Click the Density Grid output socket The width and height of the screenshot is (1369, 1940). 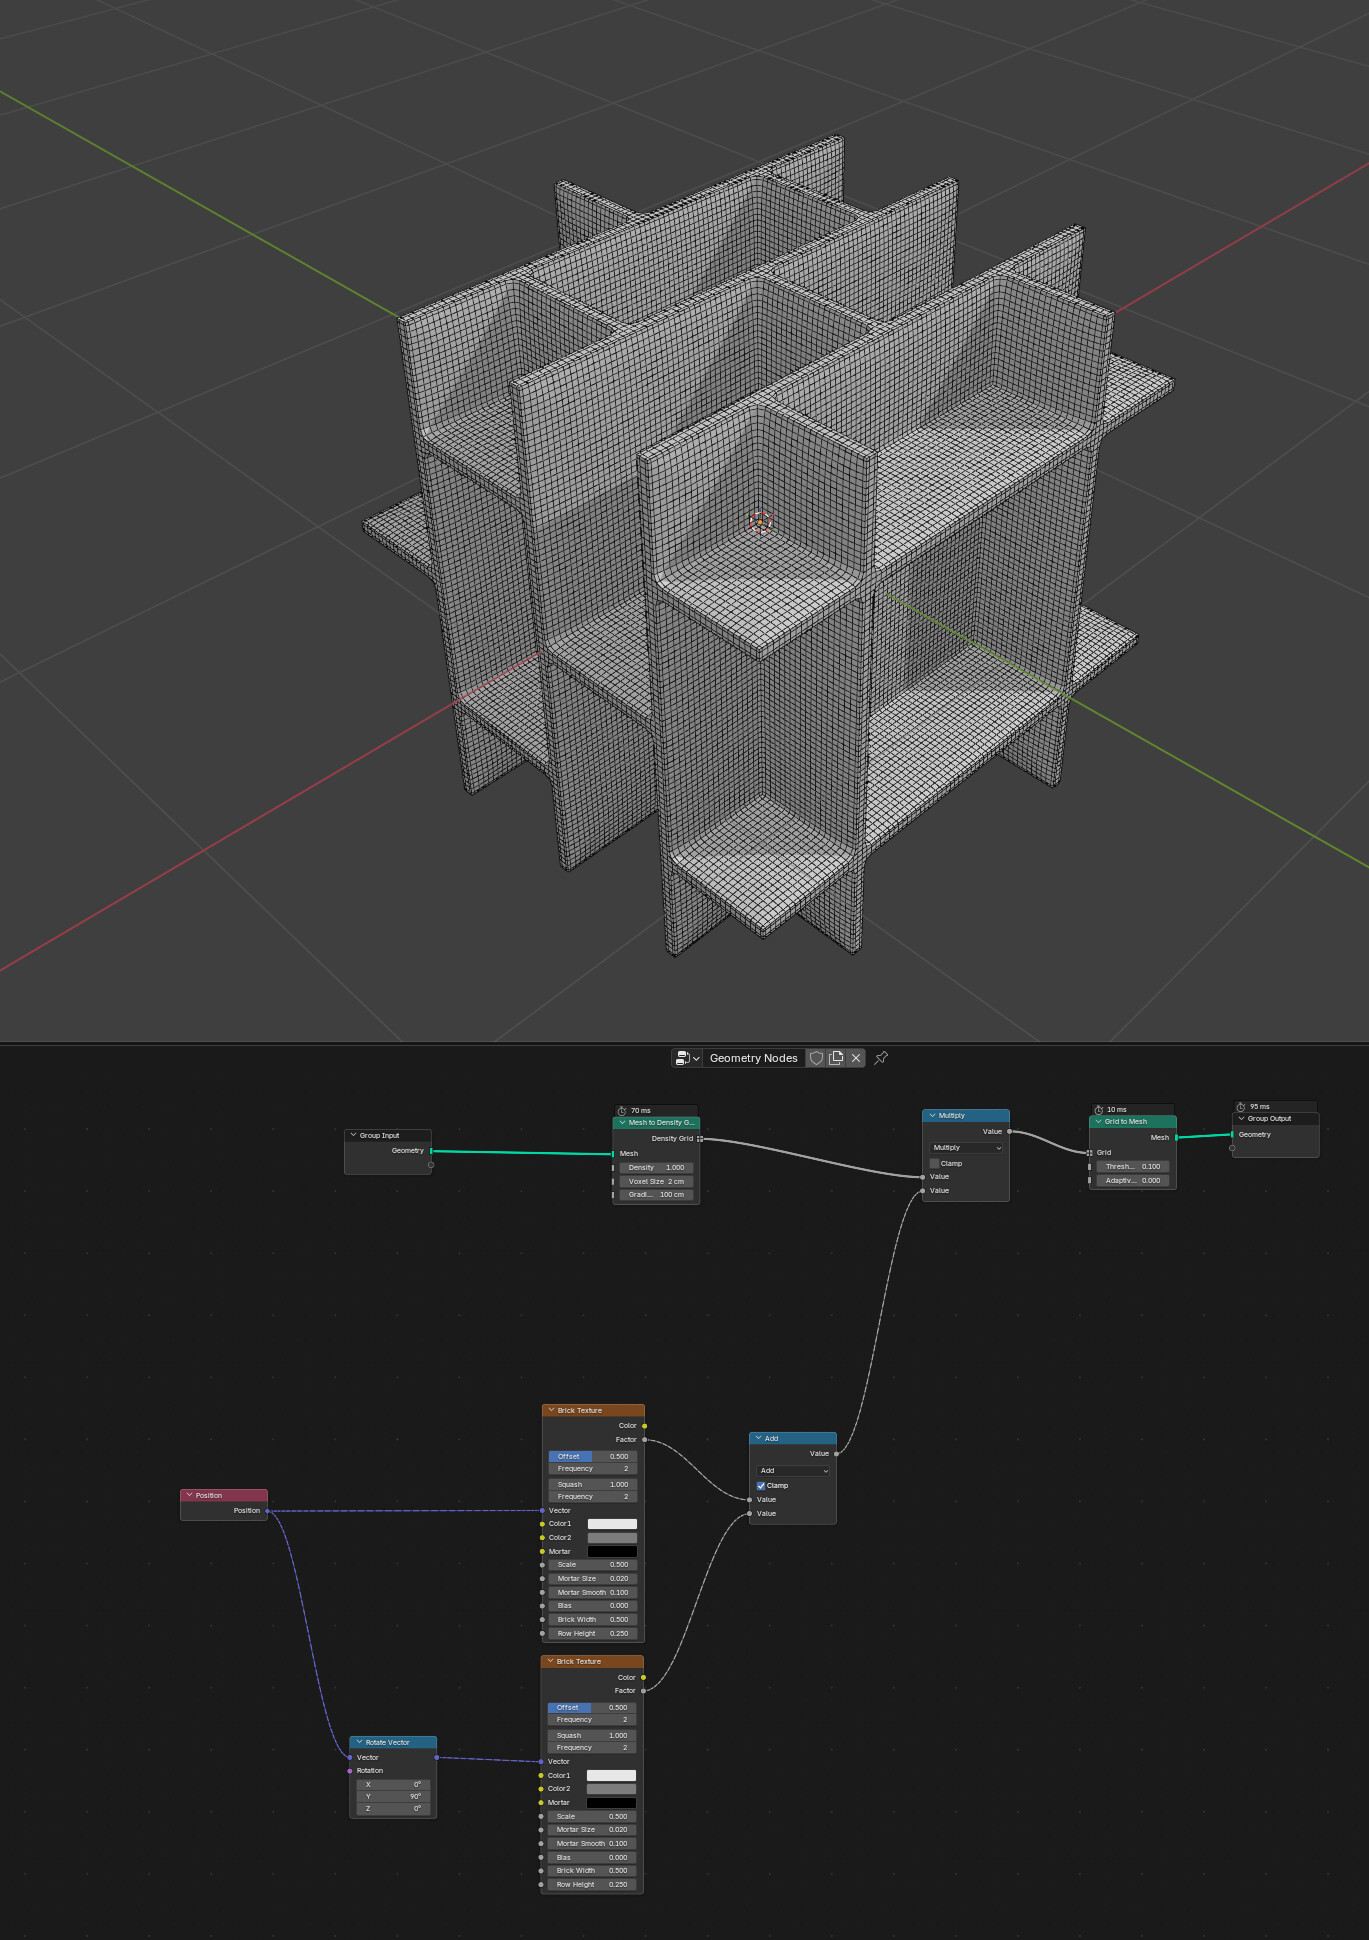click(x=700, y=1138)
